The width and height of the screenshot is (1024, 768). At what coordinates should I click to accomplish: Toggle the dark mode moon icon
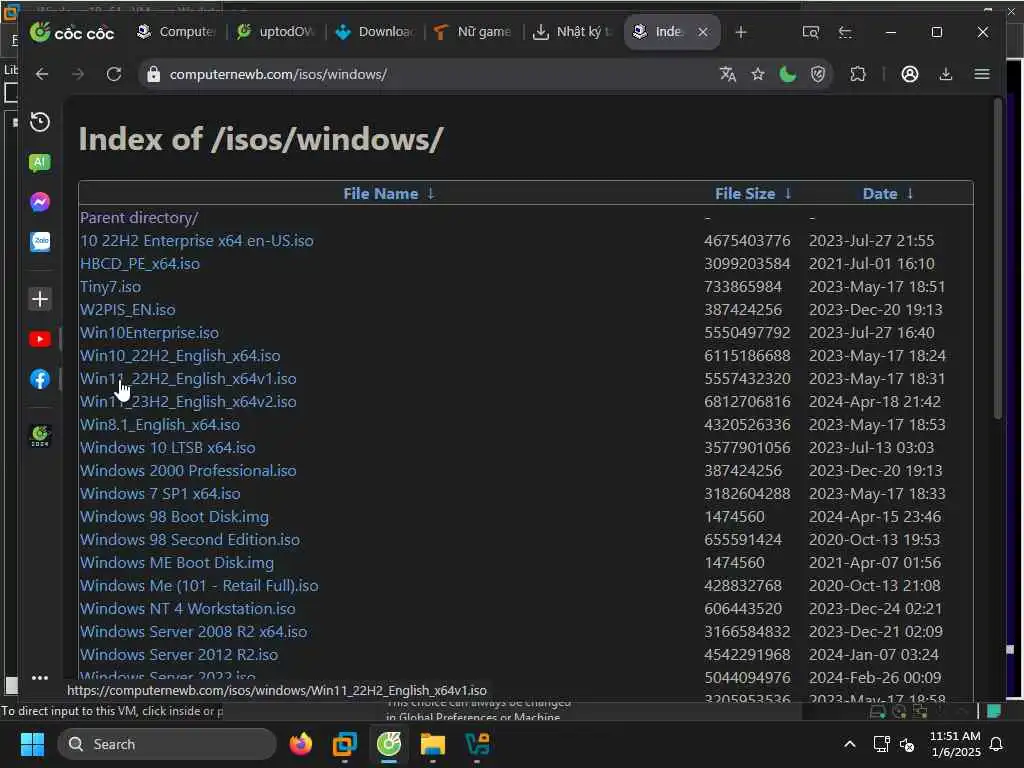[788, 74]
